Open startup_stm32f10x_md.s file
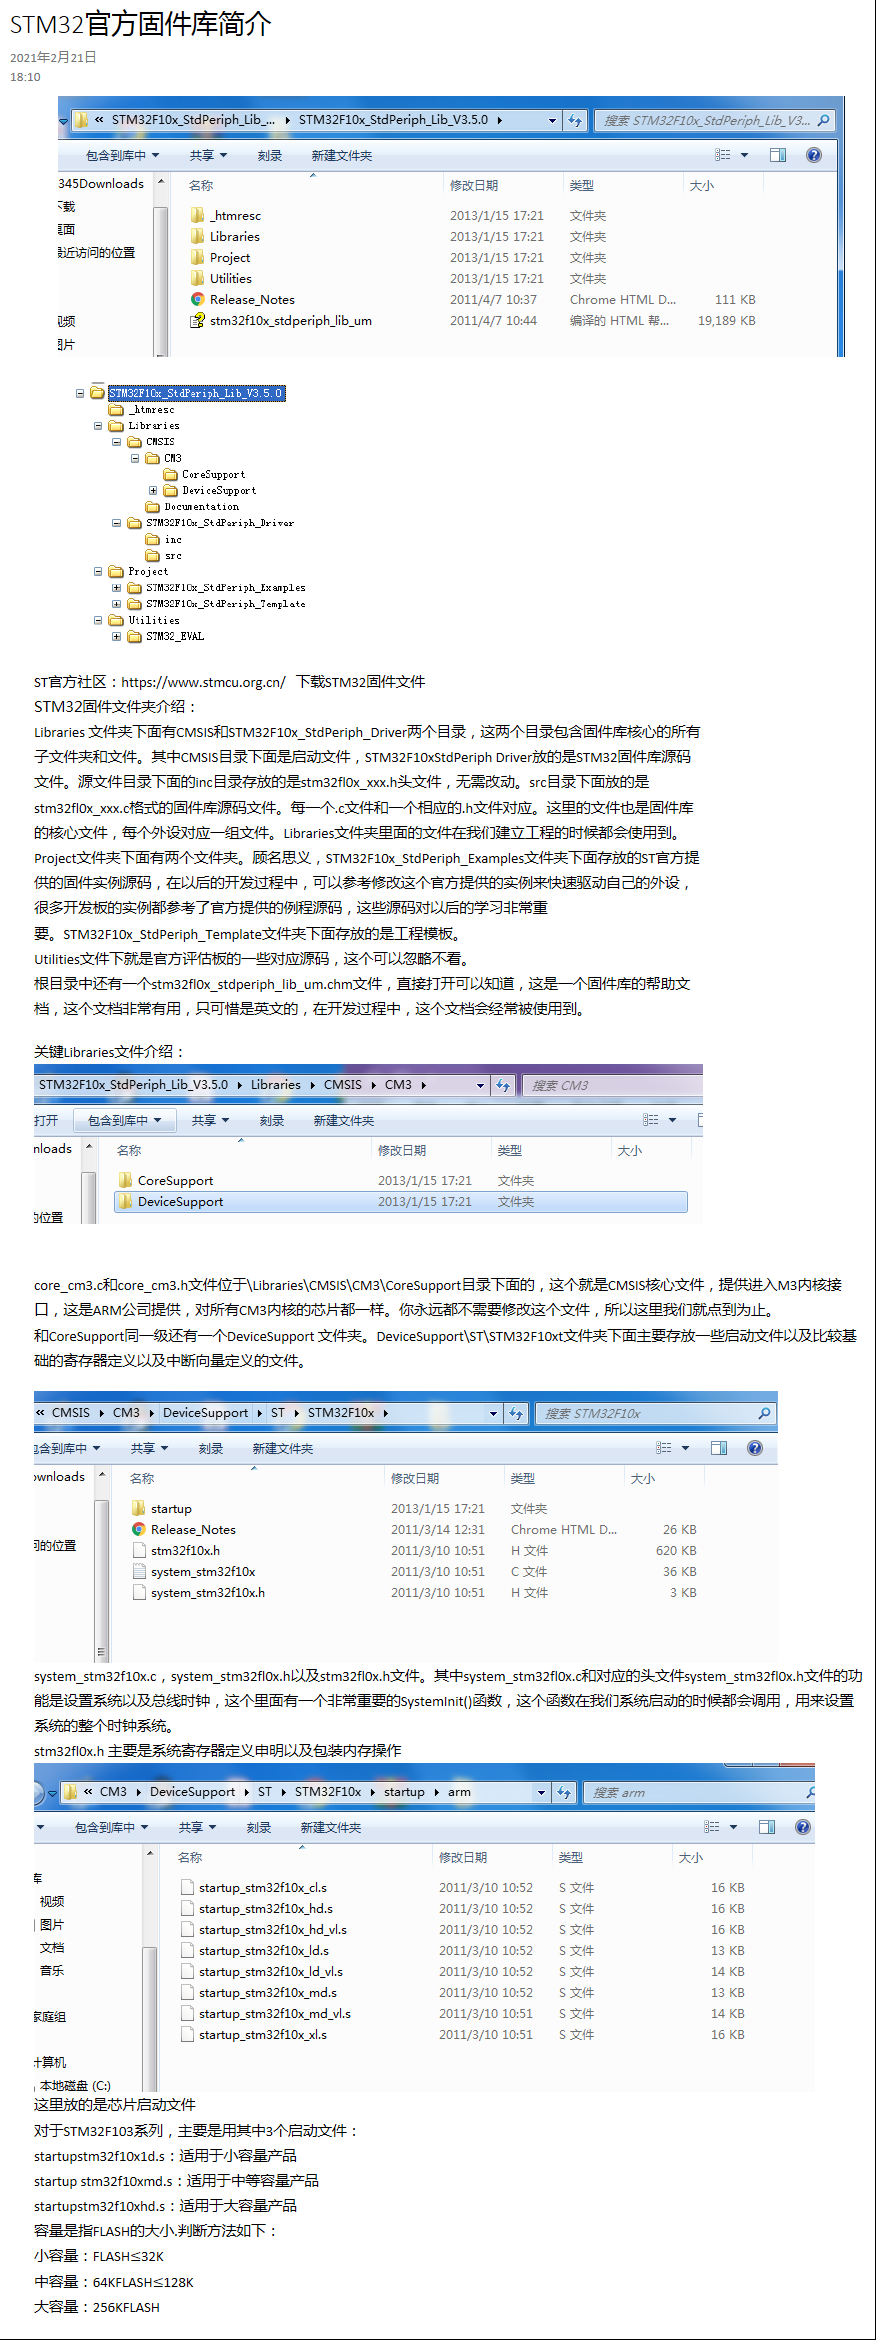Screen dimensions: 876x2340 pyautogui.click(x=268, y=1993)
